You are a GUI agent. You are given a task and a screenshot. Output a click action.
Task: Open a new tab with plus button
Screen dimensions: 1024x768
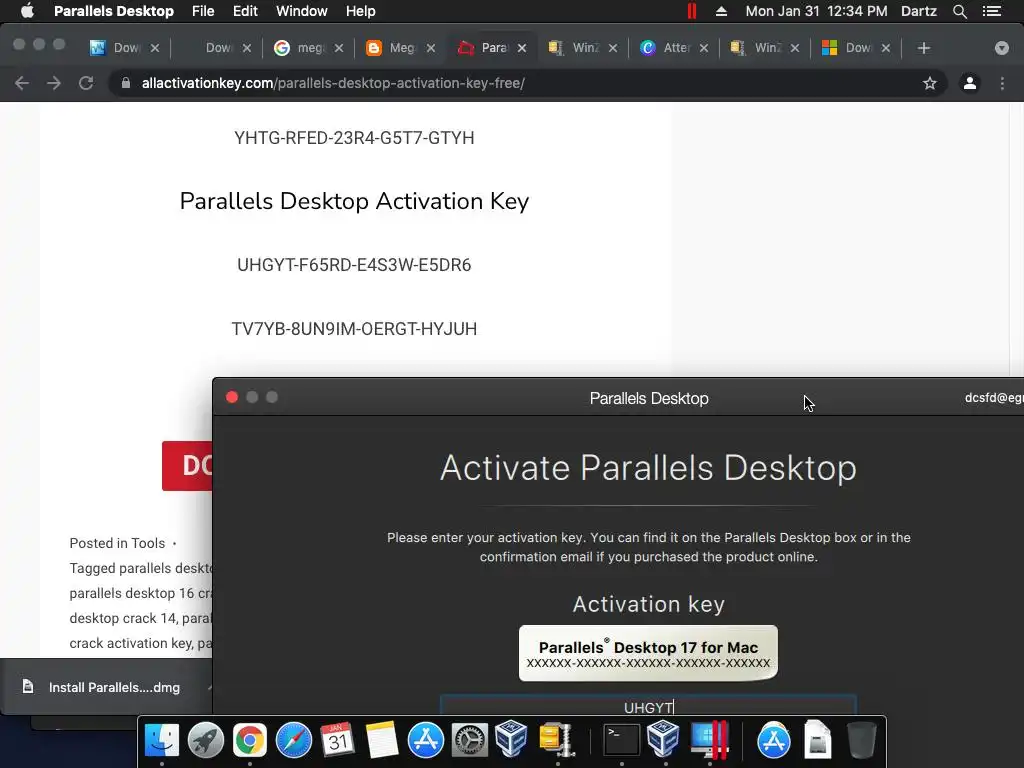[x=923, y=48]
